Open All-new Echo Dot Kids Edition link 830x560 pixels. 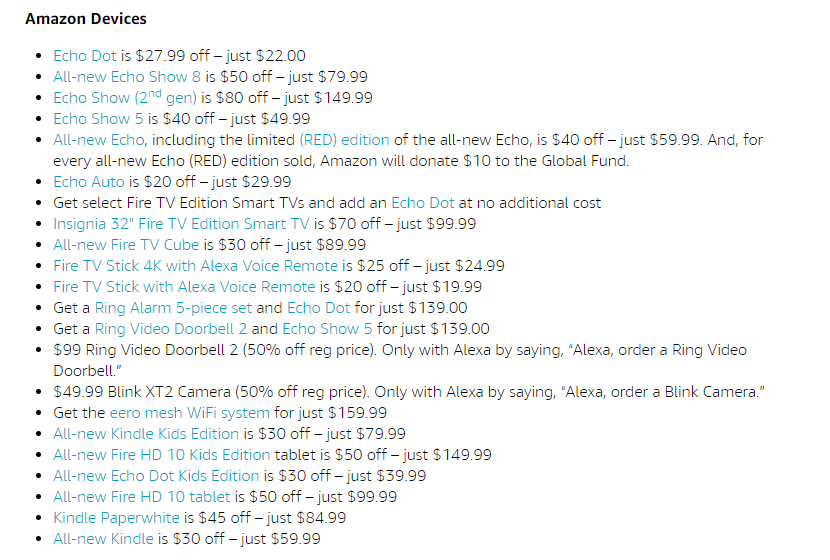pyautogui.click(x=156, y=476)
